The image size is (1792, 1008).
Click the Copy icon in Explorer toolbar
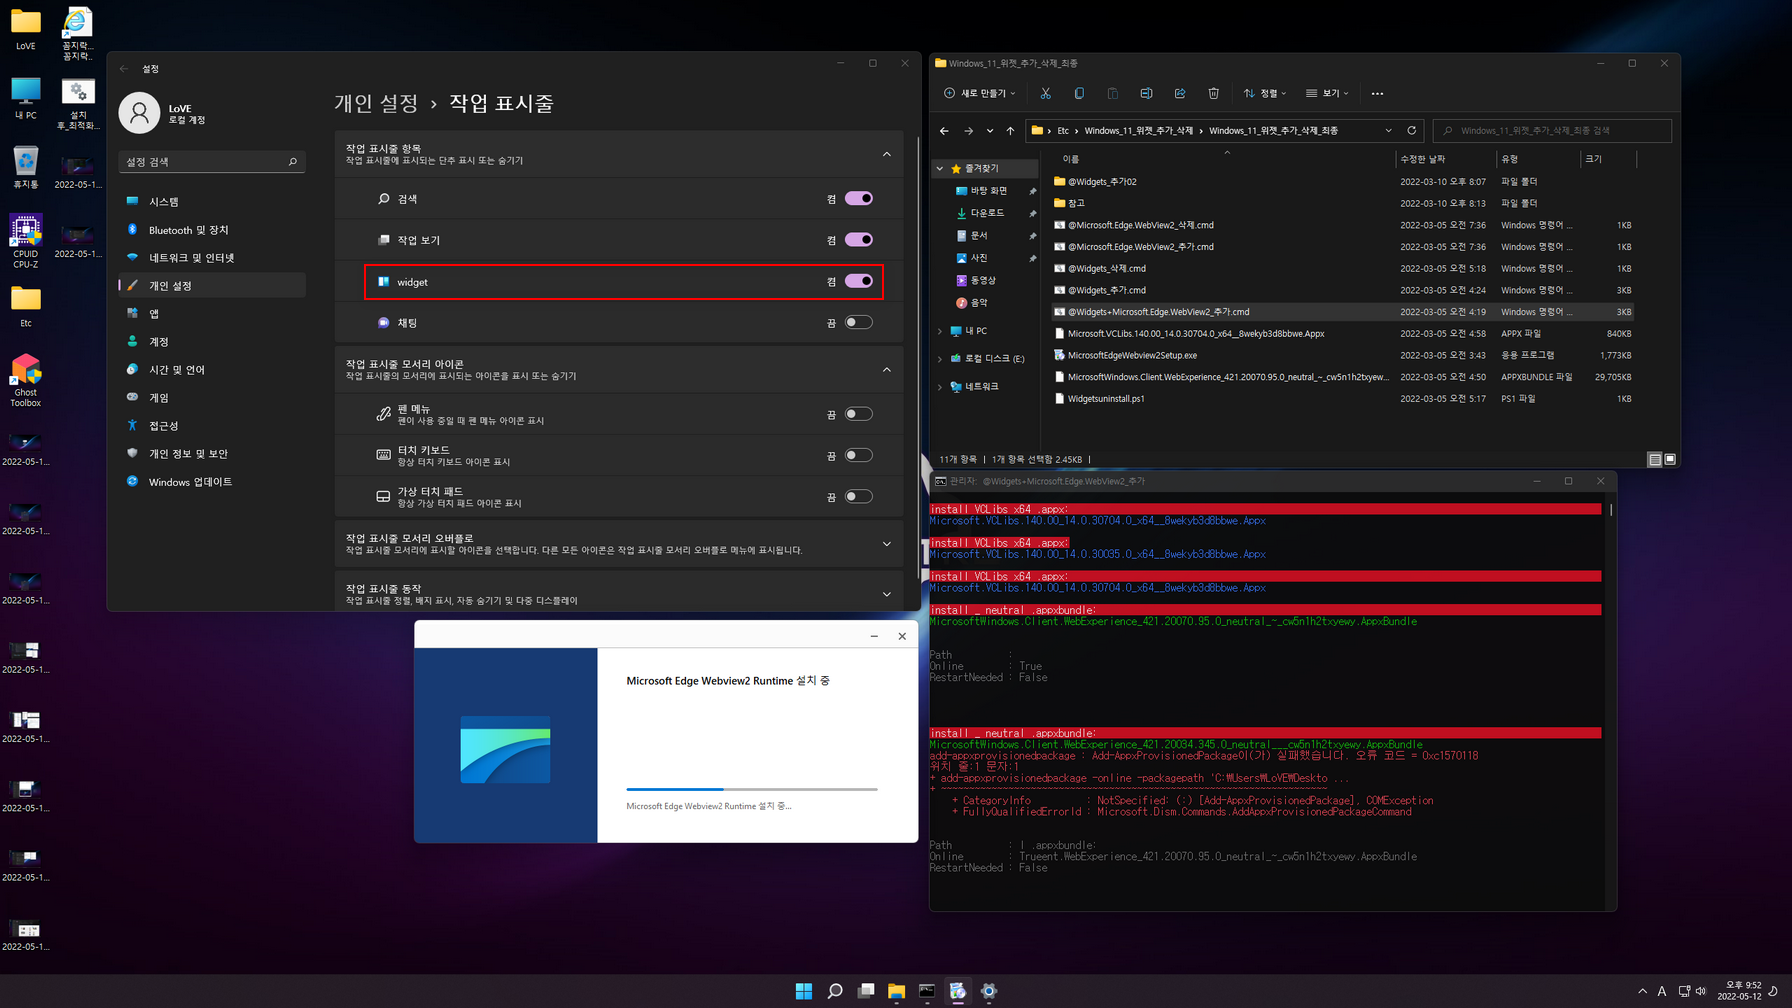pos(1079,93)
